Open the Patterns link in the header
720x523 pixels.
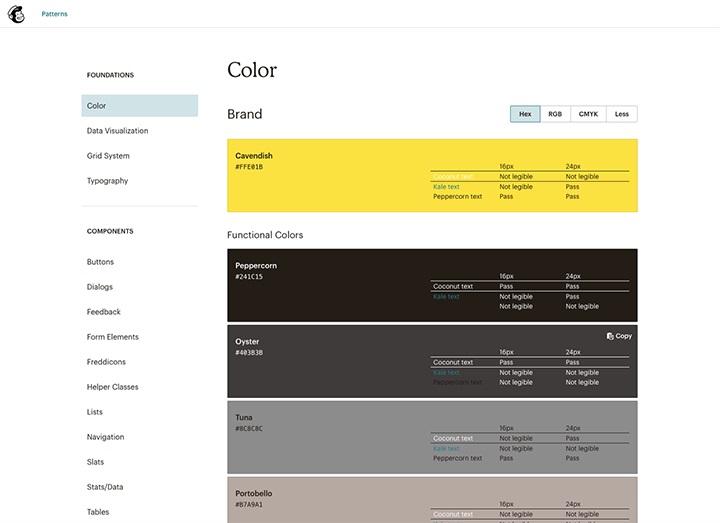pos(54,14)
